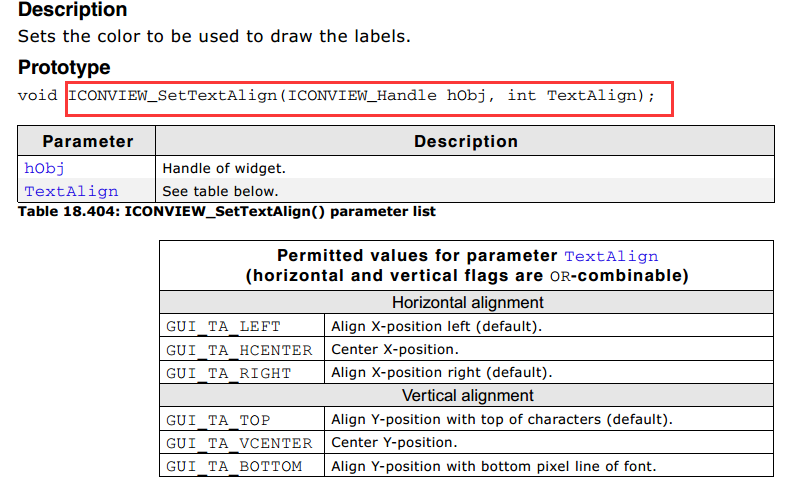Click the Vertical alignment section row
Viewport: 794px width, 481px height.
467,396
